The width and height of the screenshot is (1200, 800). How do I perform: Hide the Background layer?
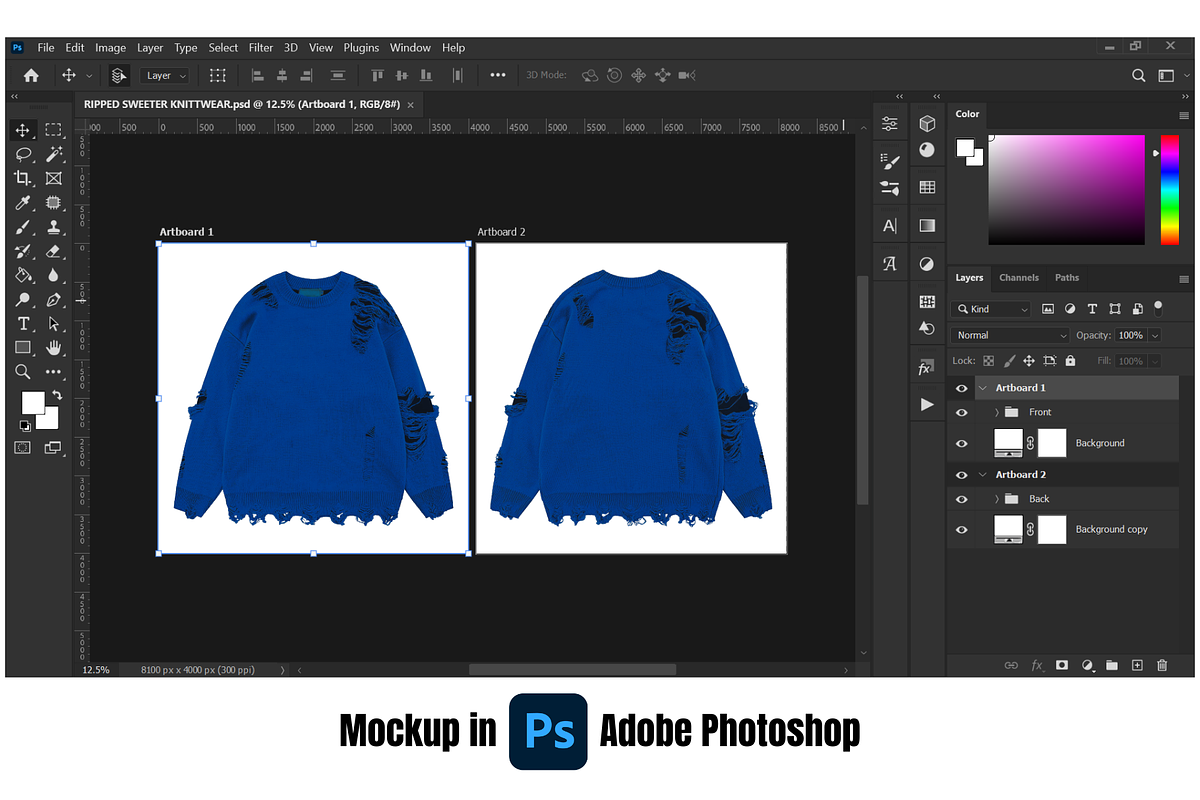(x=962, y=443)
